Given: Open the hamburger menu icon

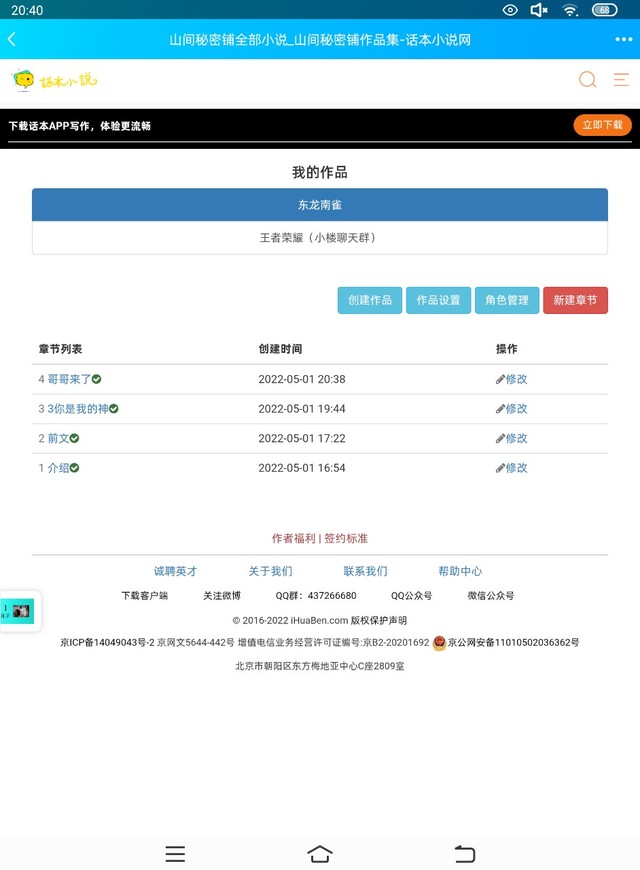Looking at the screenshot, I should coord(621,80).
